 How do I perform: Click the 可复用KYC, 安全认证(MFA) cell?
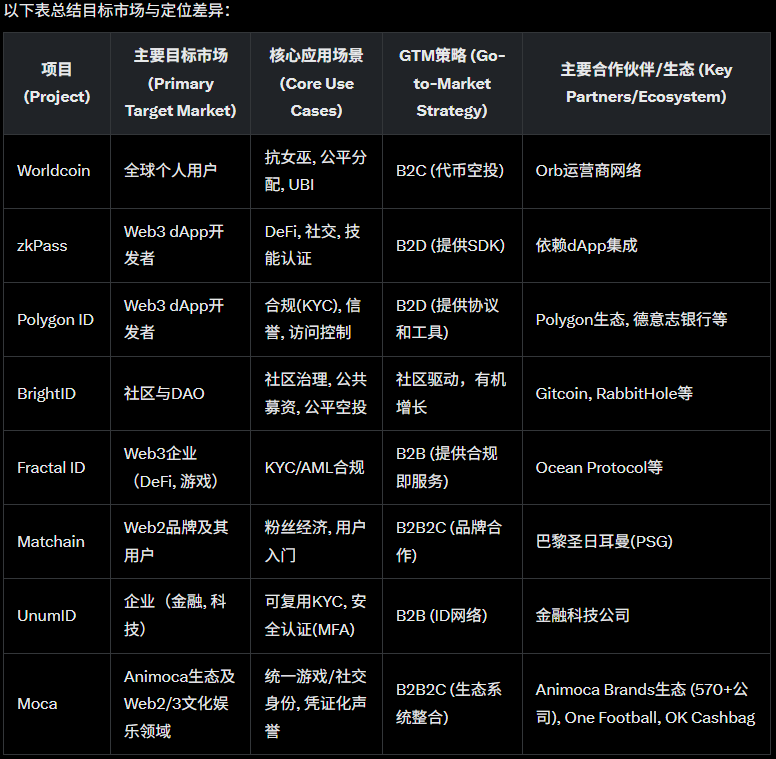(316, 616)
